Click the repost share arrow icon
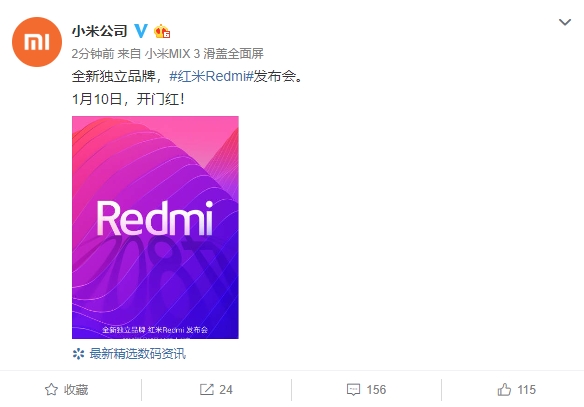 (207, 389)
